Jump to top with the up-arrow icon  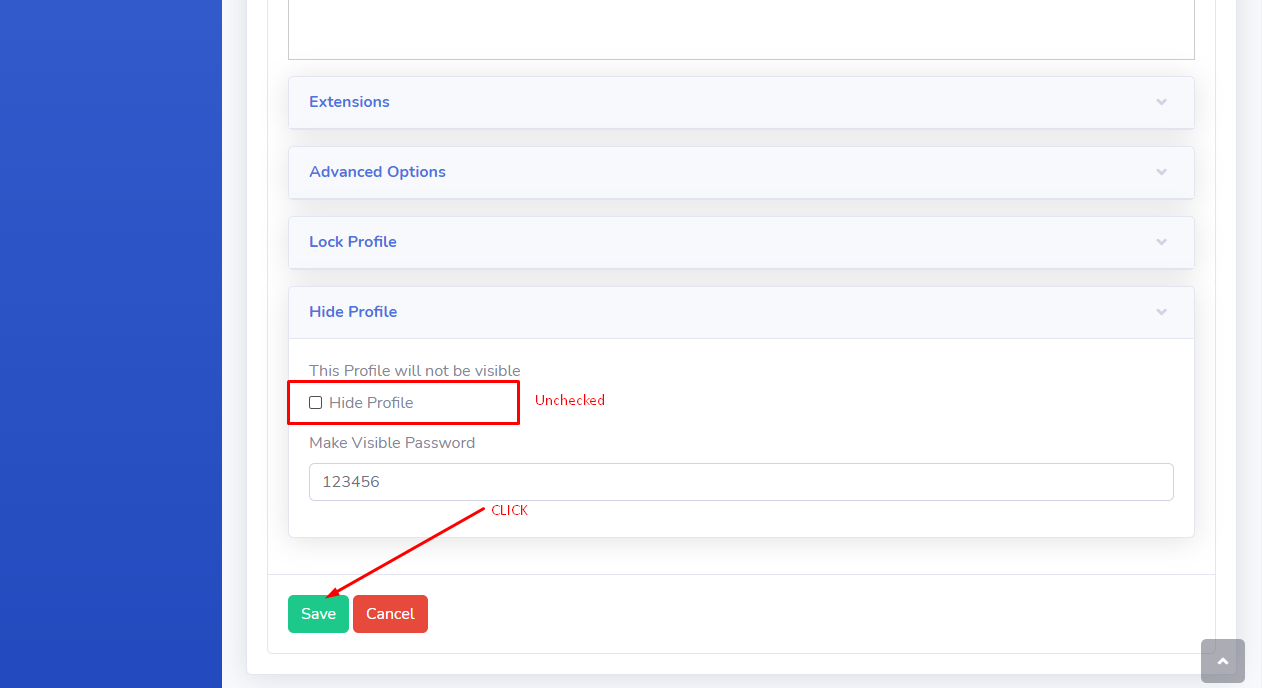pyautogui.click(x=1223, y=661)
